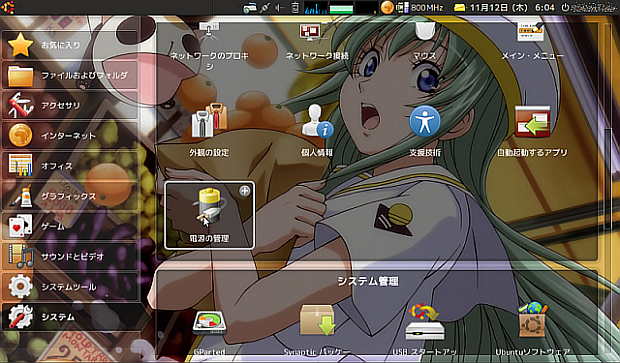The image size is (620, 363).
Task: Open メイン・メニュー editor icon
Action: click(532, 40)
